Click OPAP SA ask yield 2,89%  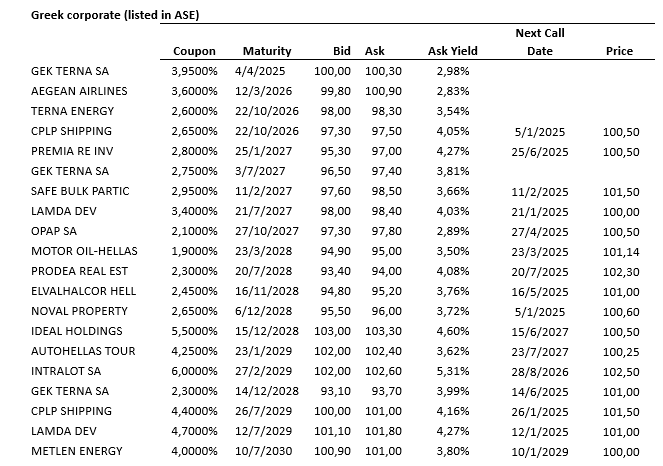(x=452, y=231)
